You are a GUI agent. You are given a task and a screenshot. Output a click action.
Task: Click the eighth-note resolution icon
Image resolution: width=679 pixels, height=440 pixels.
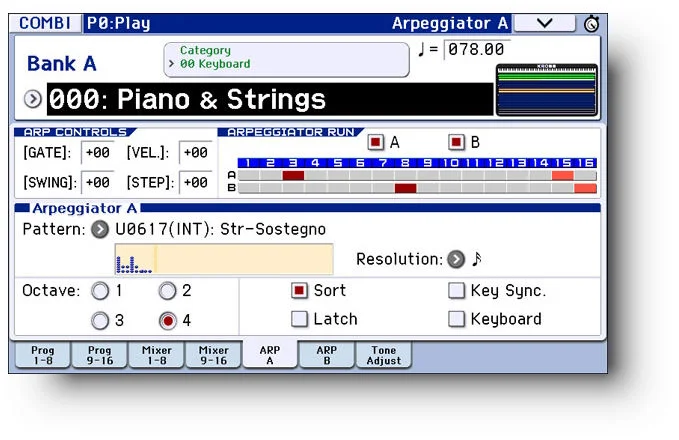click(x=476, y=259)
